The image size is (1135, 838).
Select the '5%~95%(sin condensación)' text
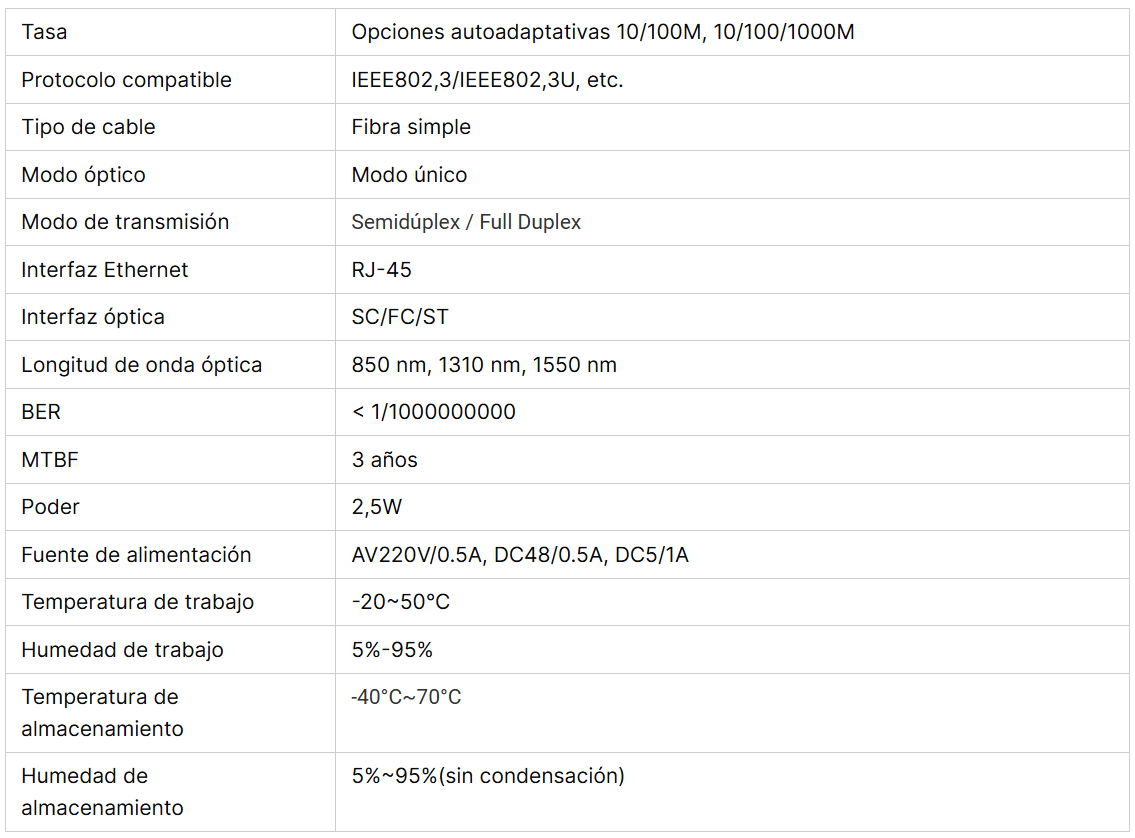[x=488, y=776]
